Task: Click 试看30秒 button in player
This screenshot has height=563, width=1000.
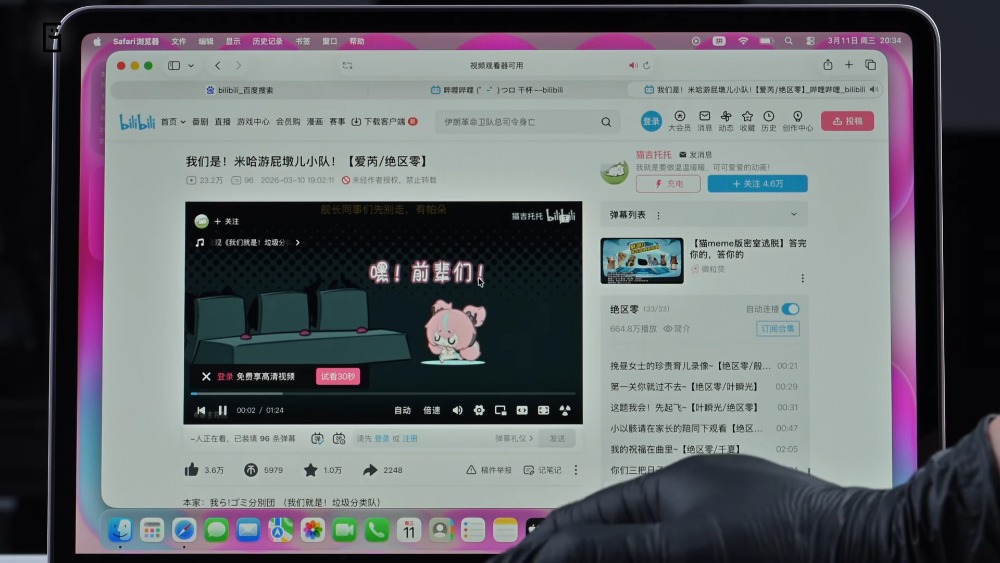Action: click(338, 376)
